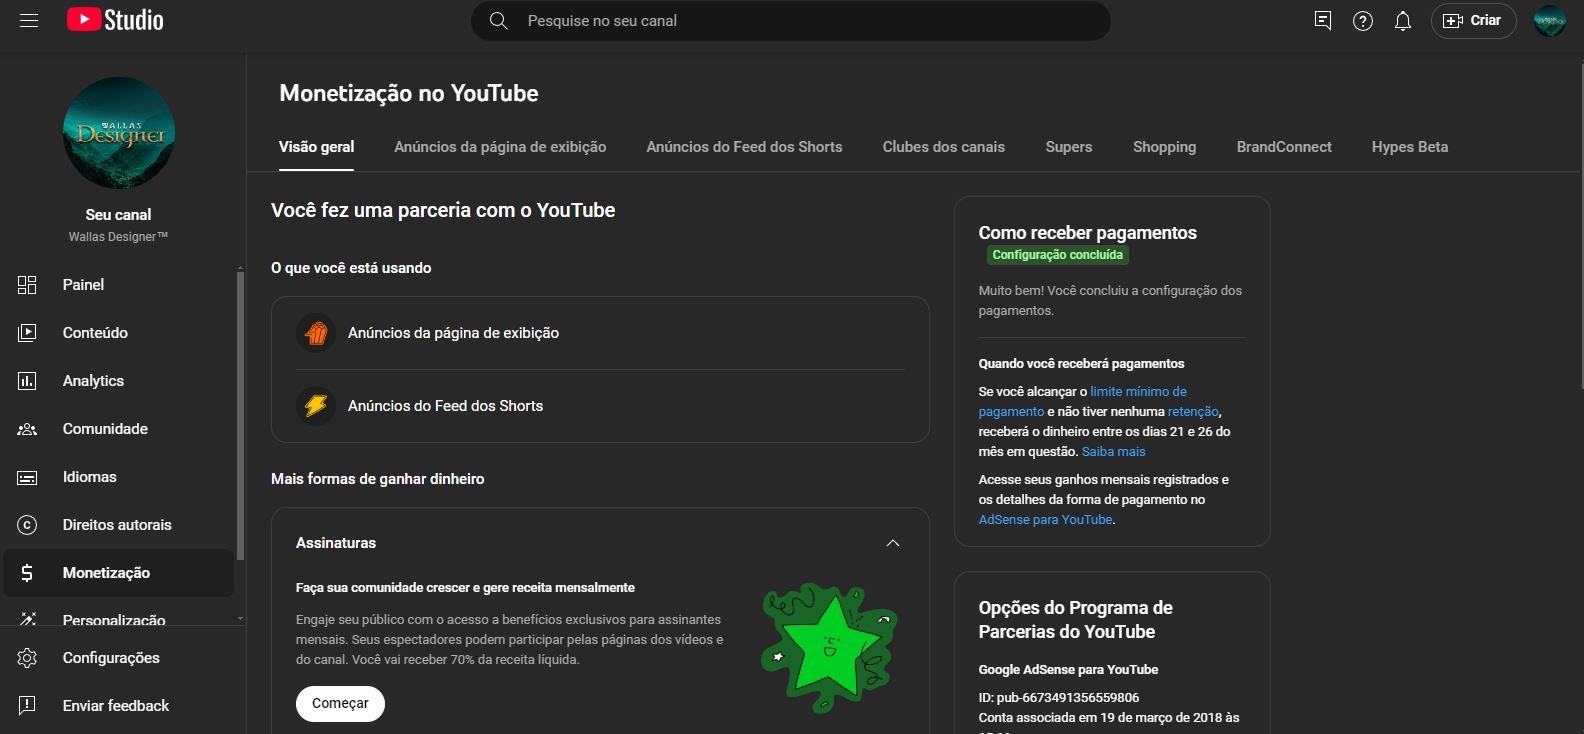Open the Personalização magic wand icon
Image resolution: width=1584 pixels, height=734 pixels.
coord(27,619)
